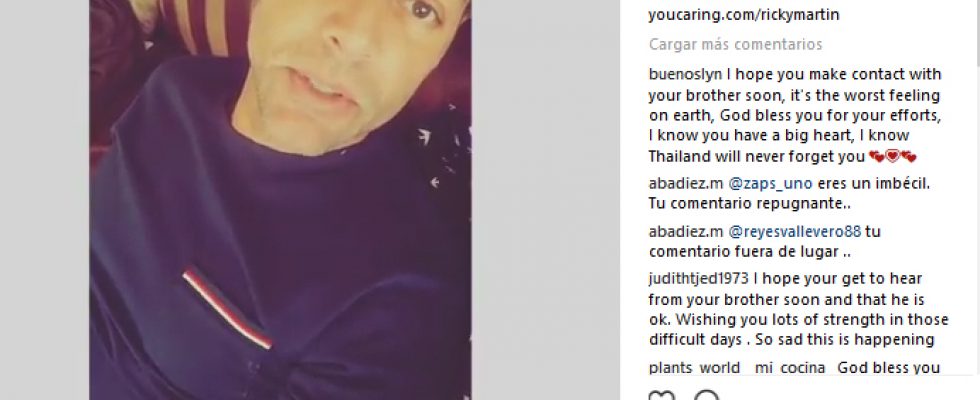Screen dimensions: 980x400
Task: Click the 'Thailand will never forget you' comment text
Action: [x=756, y=157]
